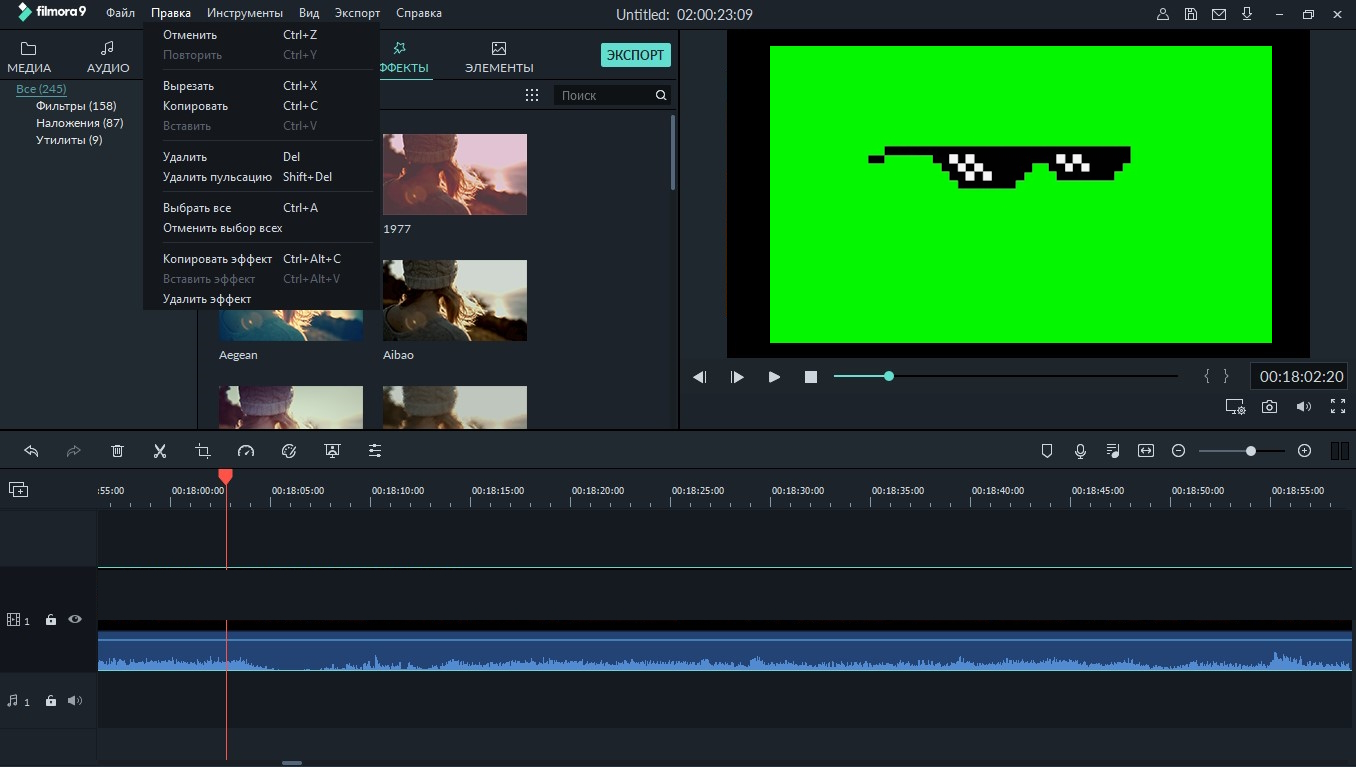
Task: Toggle visibility eye of video track 1
Action: point(75,620)
